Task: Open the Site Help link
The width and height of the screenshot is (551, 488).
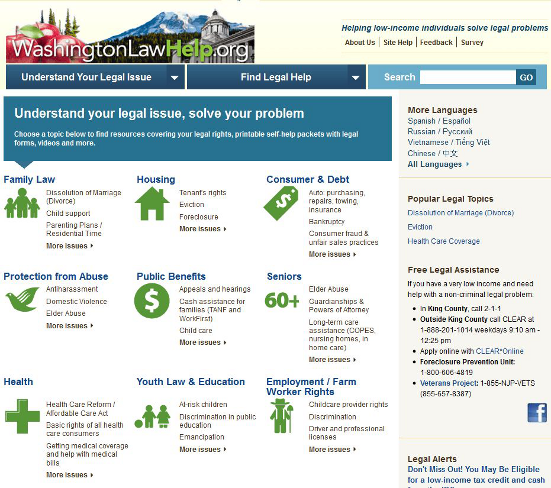Action: [x=398, y=43]
